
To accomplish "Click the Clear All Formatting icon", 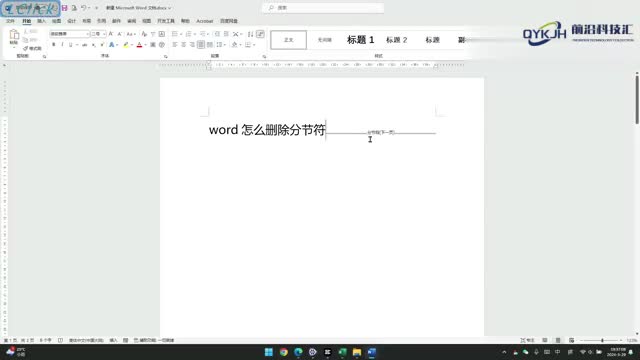I will click(x=144, y=34).
